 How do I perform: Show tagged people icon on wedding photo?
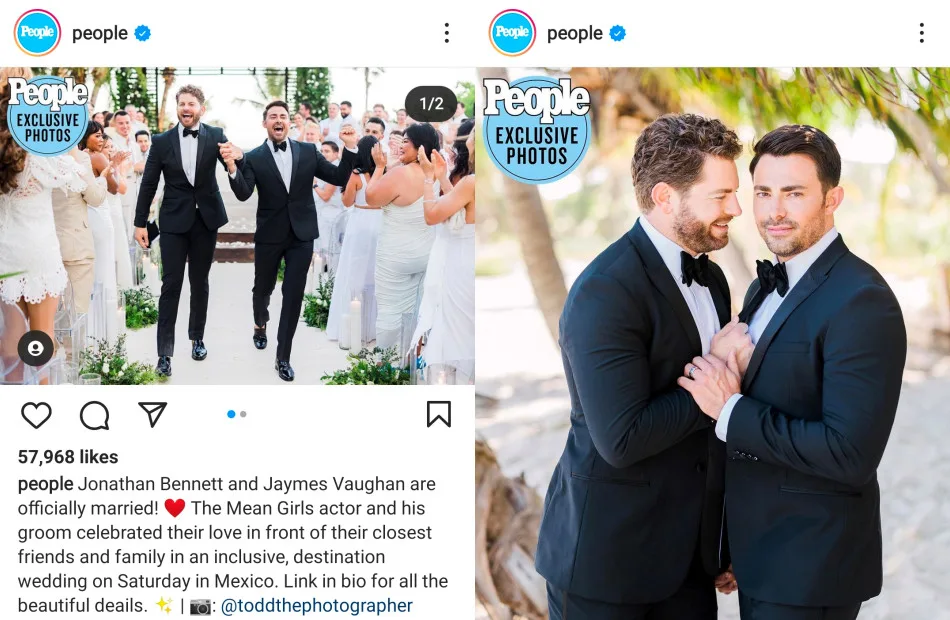pyautogui.click(x=36, y=348)
